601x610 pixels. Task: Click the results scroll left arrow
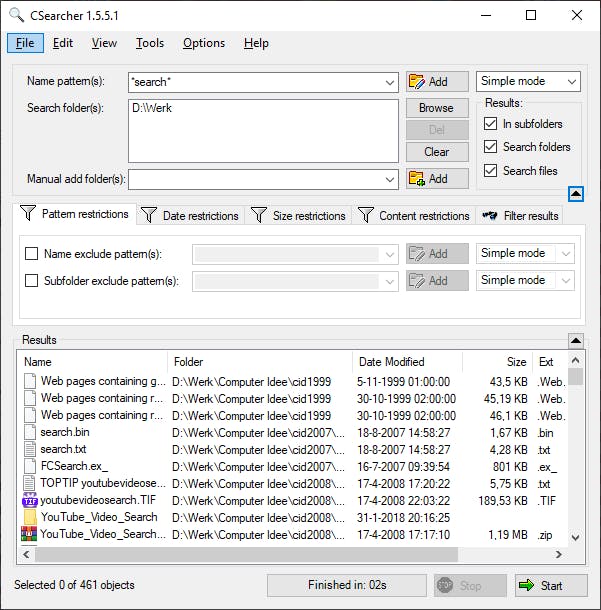tap(26, 554)
